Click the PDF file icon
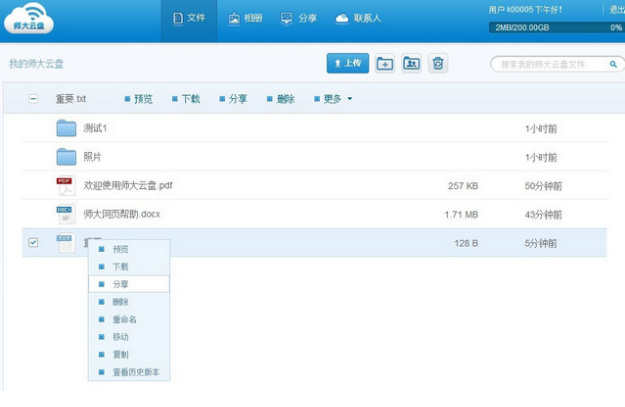This screenshot has width=625, height=407. click(65, 186)
